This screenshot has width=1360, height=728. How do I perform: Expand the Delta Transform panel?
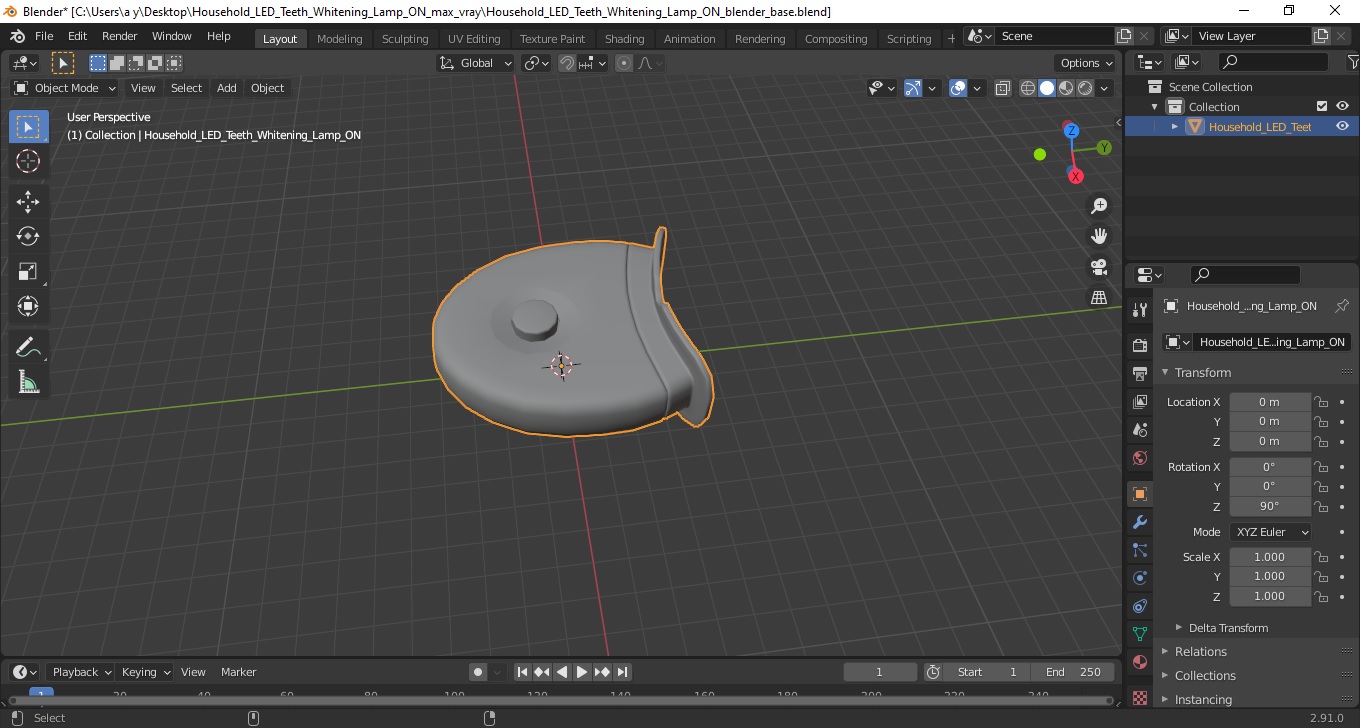click(x=1228, y=628)
